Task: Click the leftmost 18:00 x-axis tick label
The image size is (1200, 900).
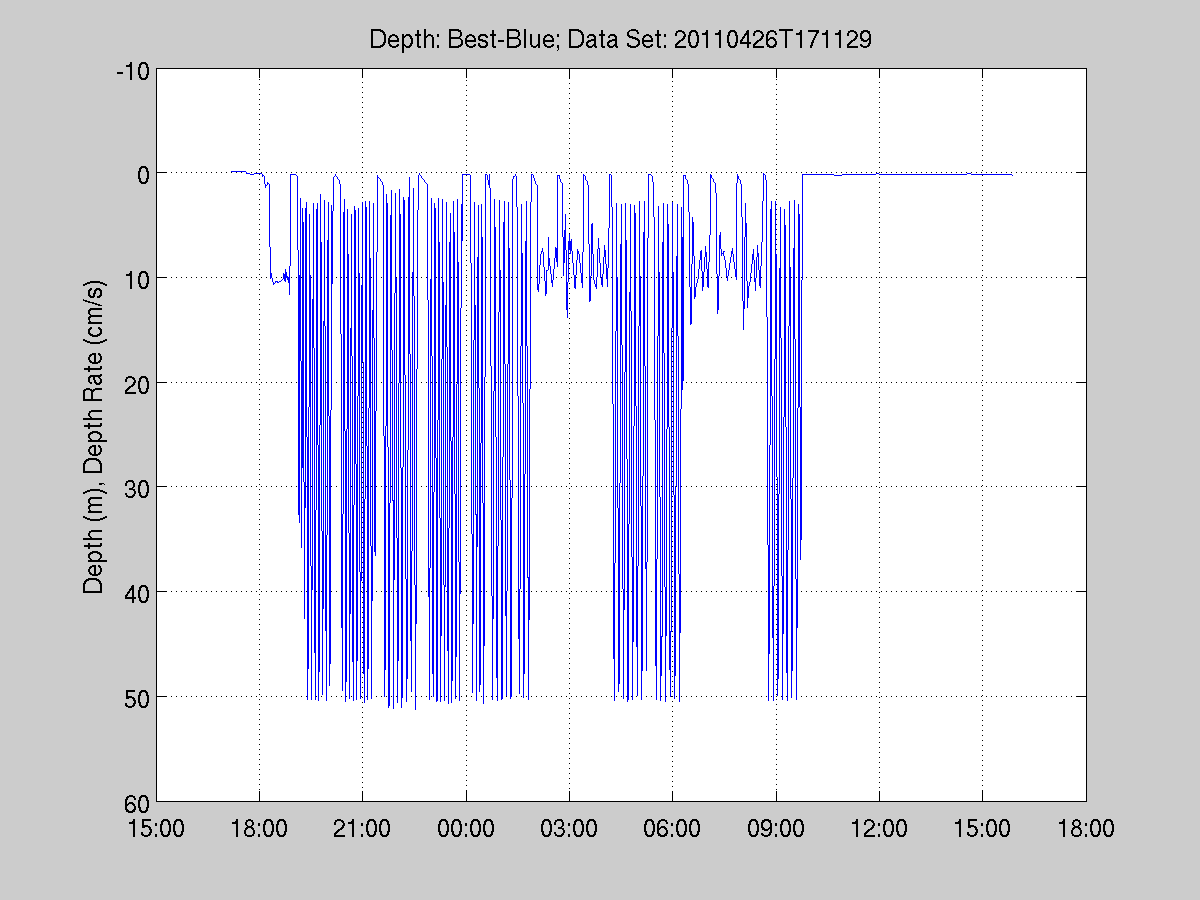Action: (x=259, y=829)
